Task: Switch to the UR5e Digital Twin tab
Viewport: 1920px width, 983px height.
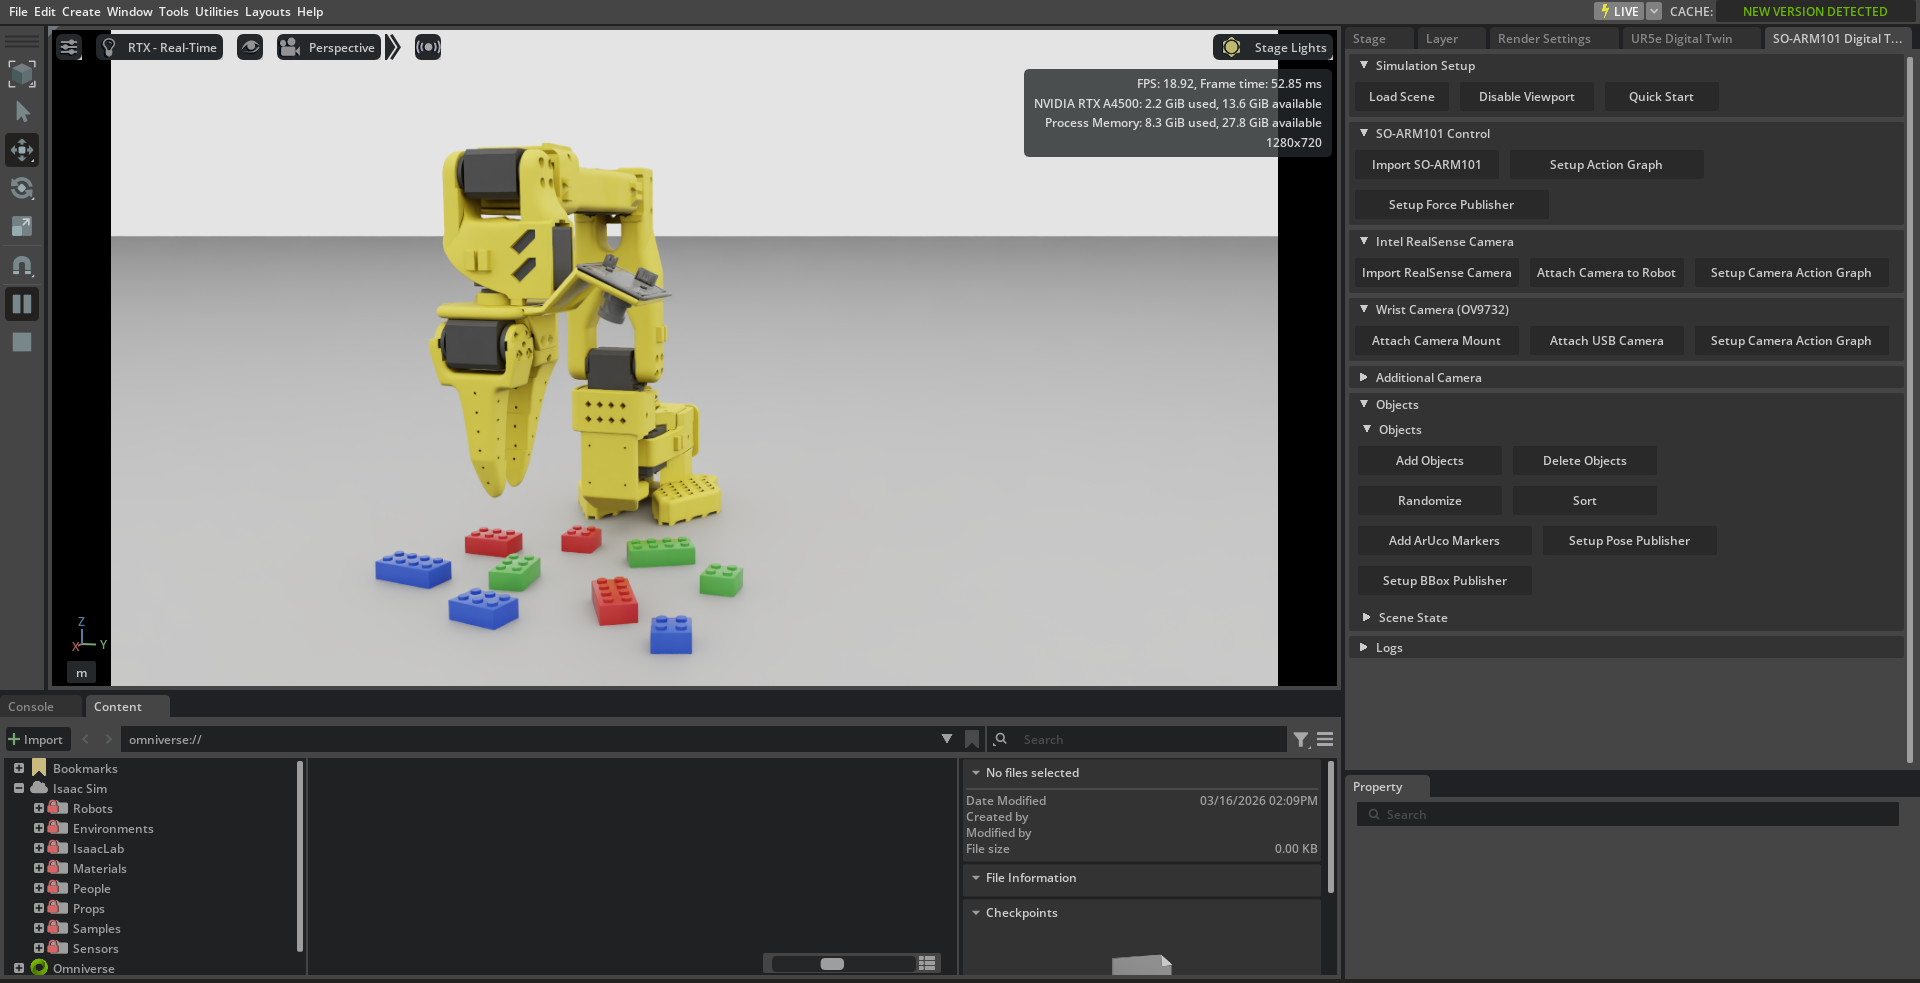Action: point(1681,38)
